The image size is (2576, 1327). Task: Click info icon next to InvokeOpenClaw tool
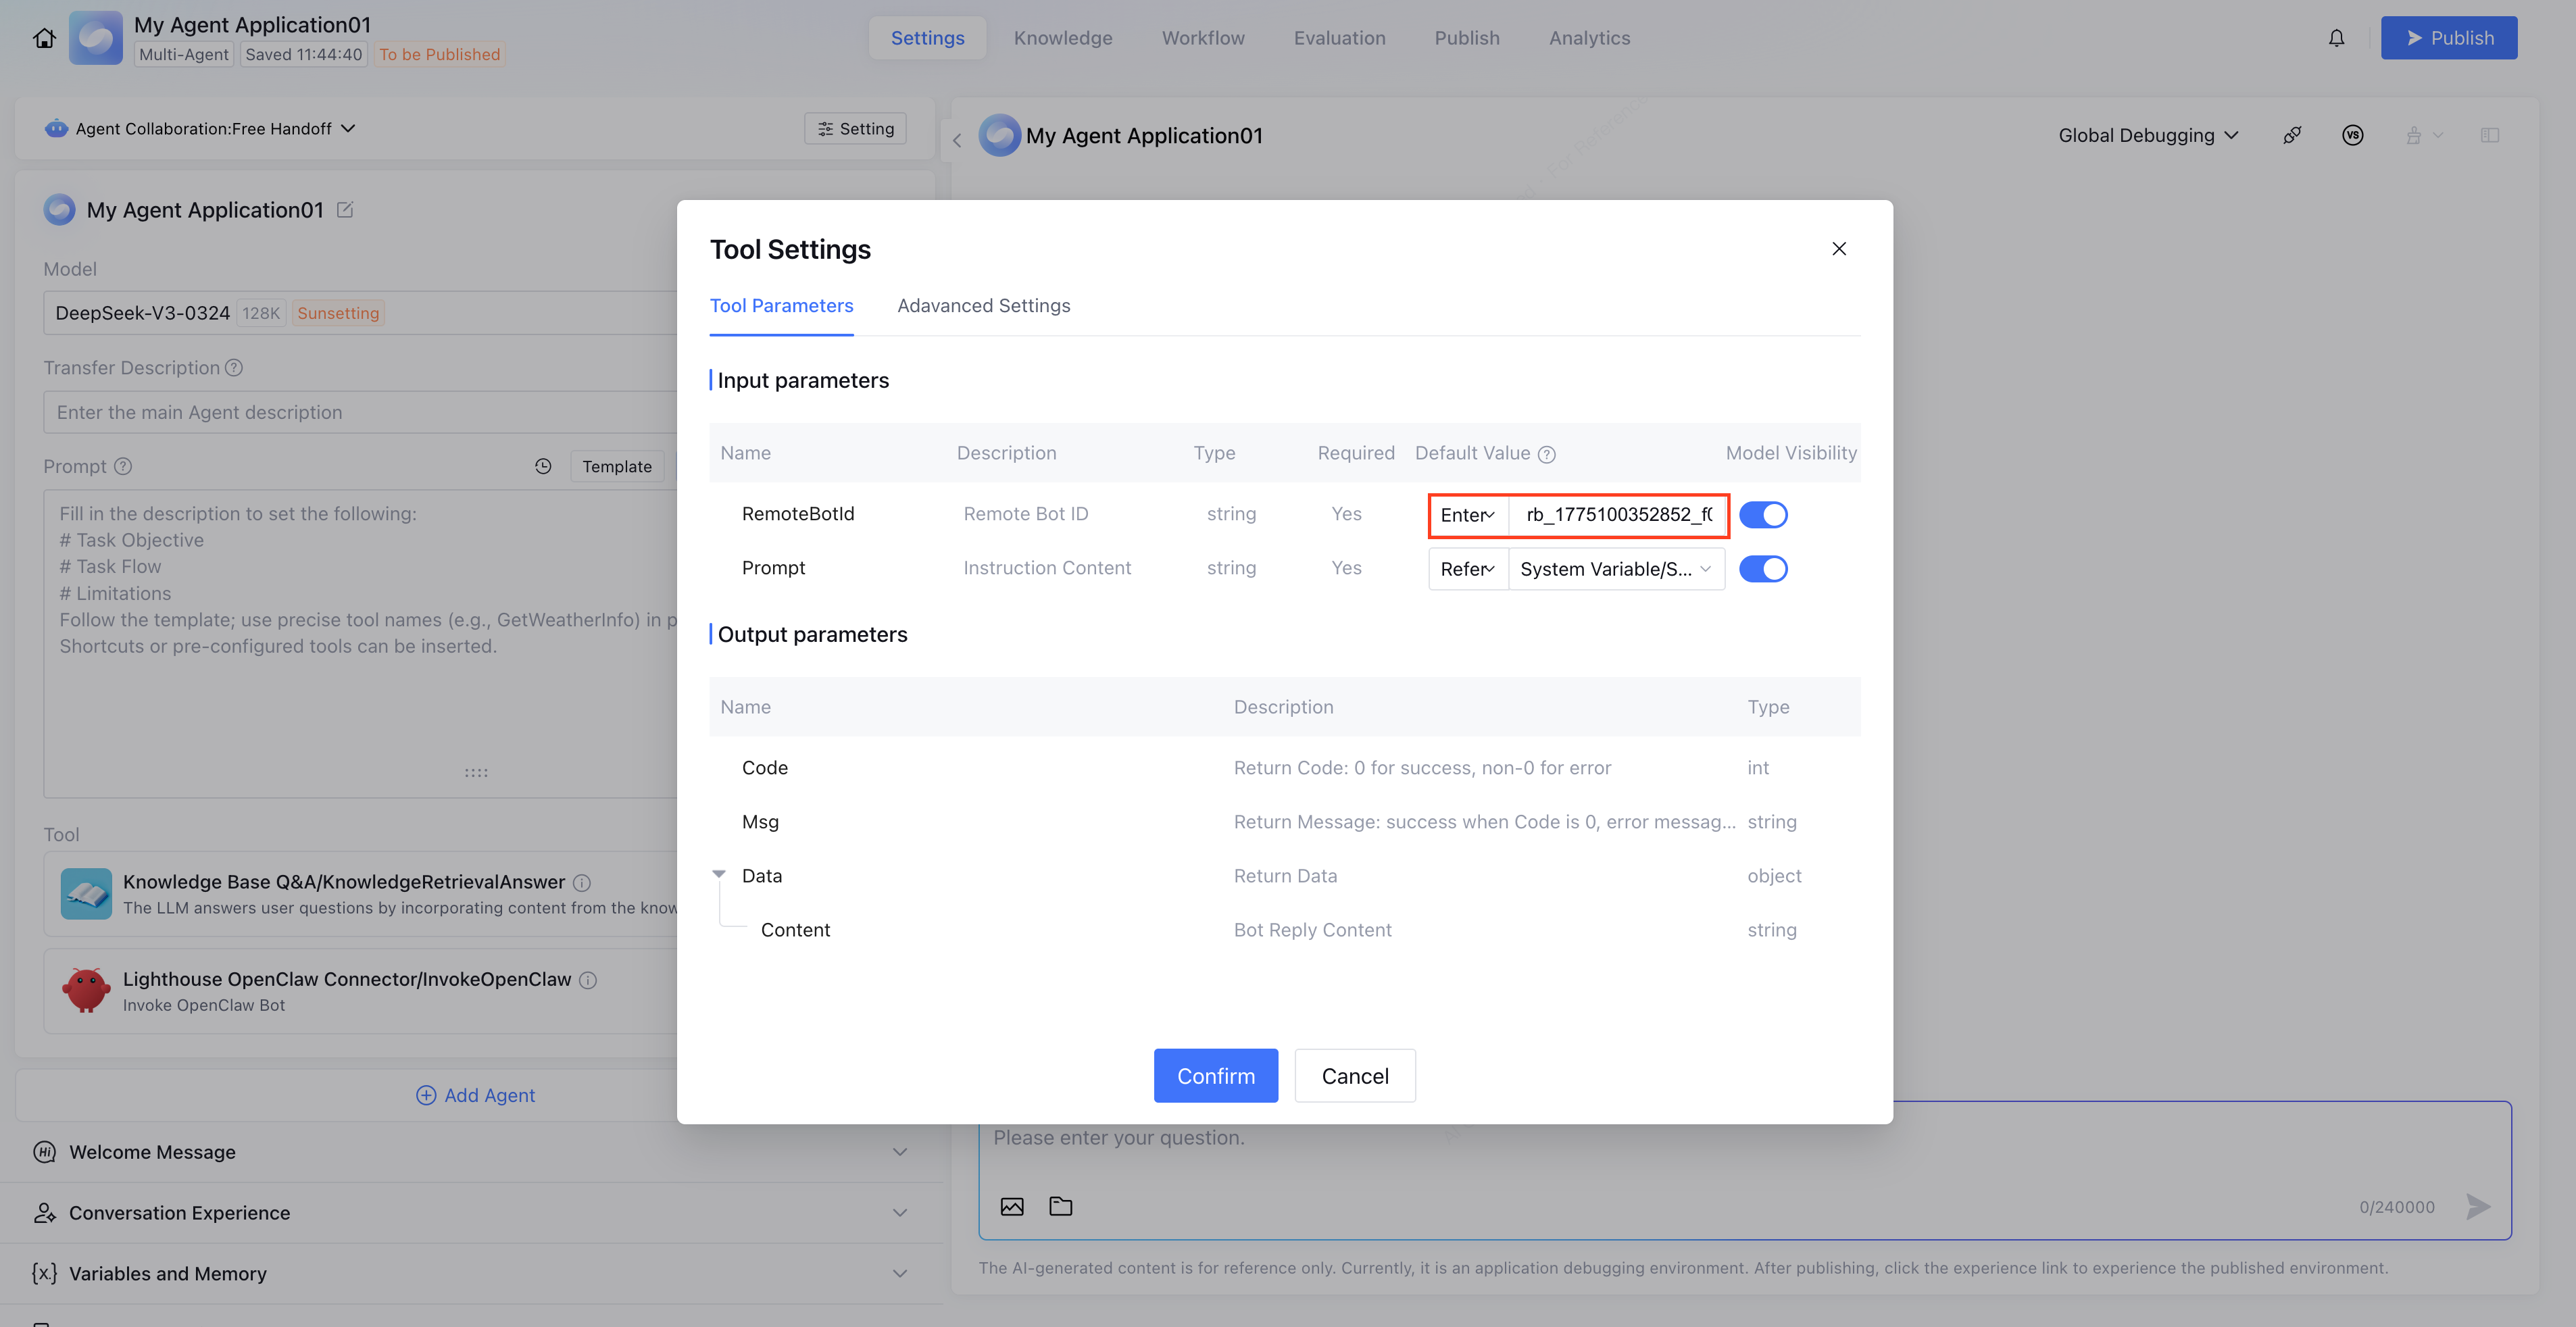(588, 980)
